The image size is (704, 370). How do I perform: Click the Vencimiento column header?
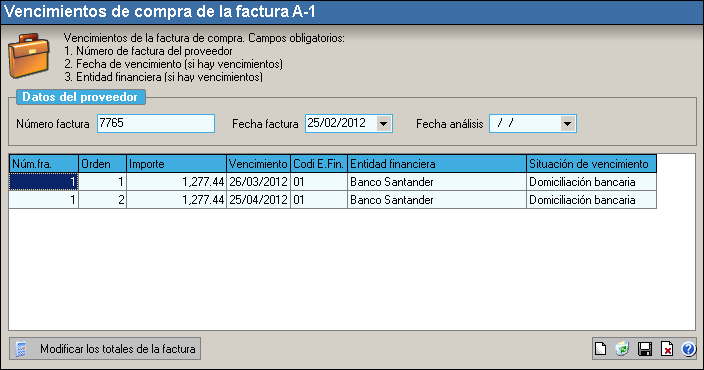pyautogui.click(x=259, y=164)
